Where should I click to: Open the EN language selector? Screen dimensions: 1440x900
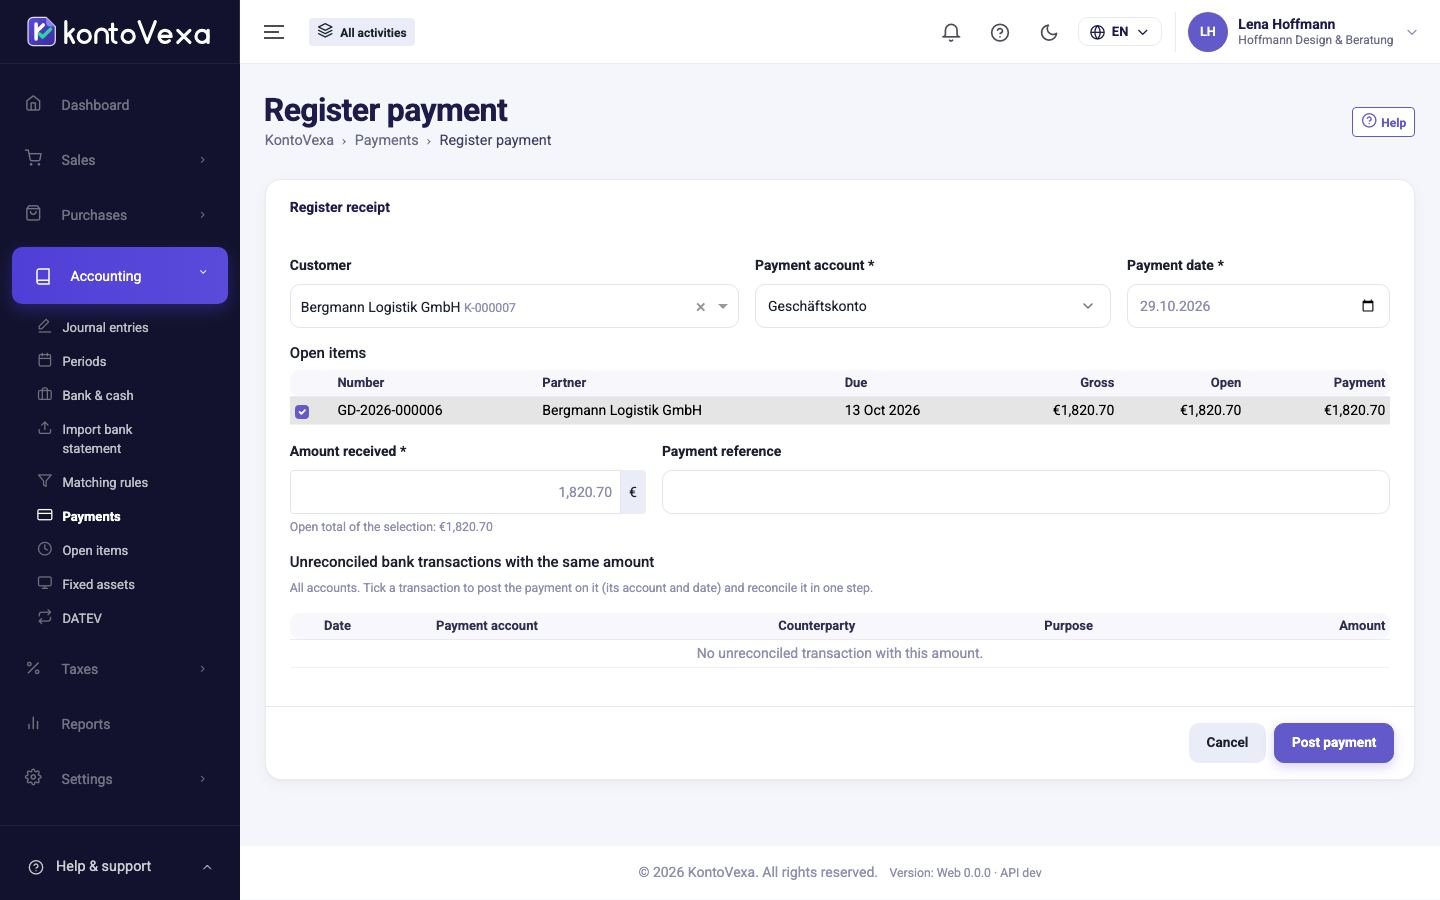(1119, 32)
